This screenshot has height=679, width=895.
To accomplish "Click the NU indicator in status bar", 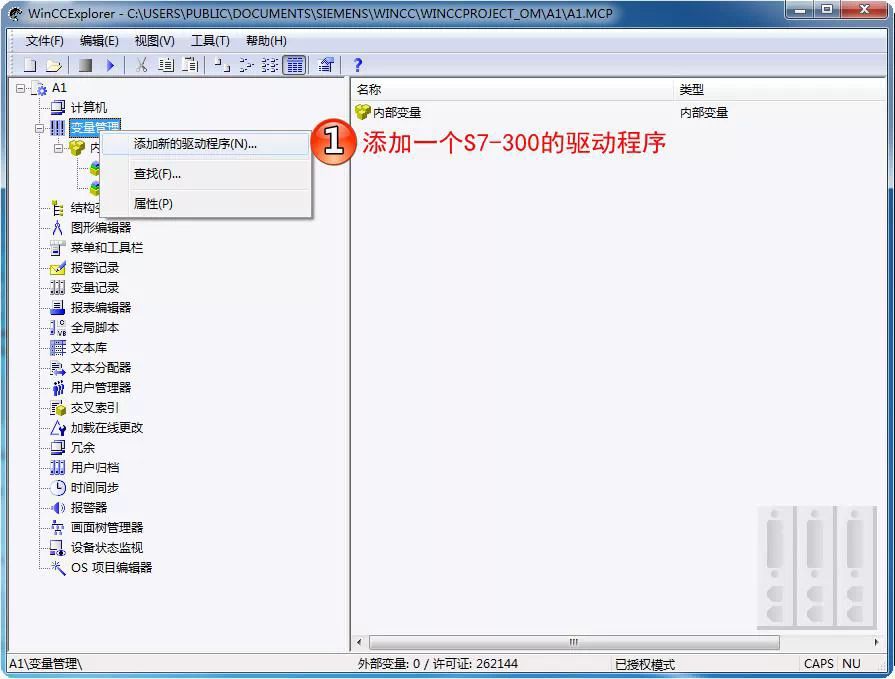I will click(x=851, y=664).
